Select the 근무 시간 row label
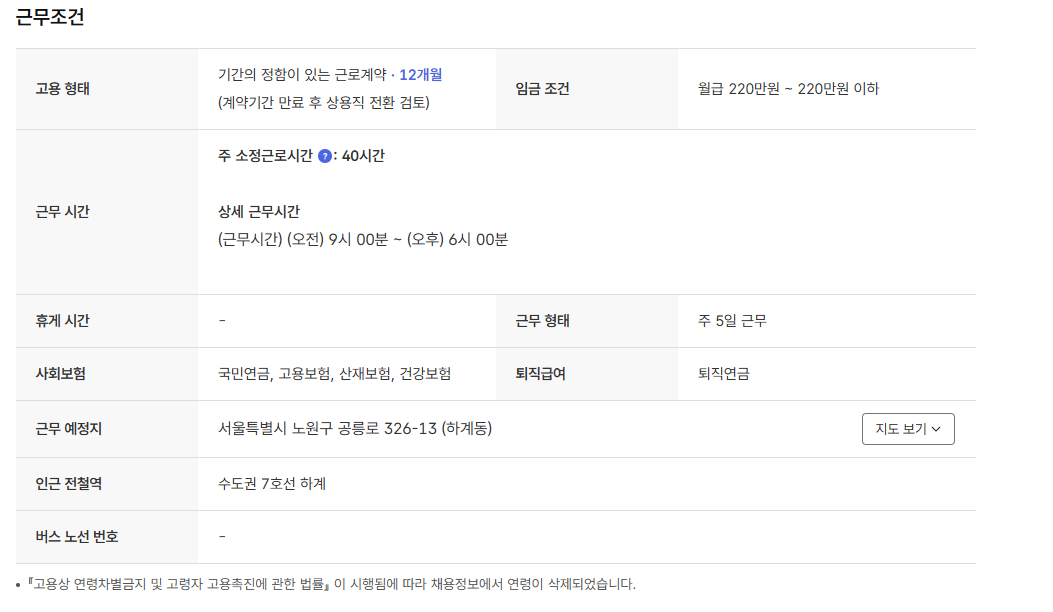Viewport: 1053px width, 612px height. pyautogui.click(x=62, y=212)
